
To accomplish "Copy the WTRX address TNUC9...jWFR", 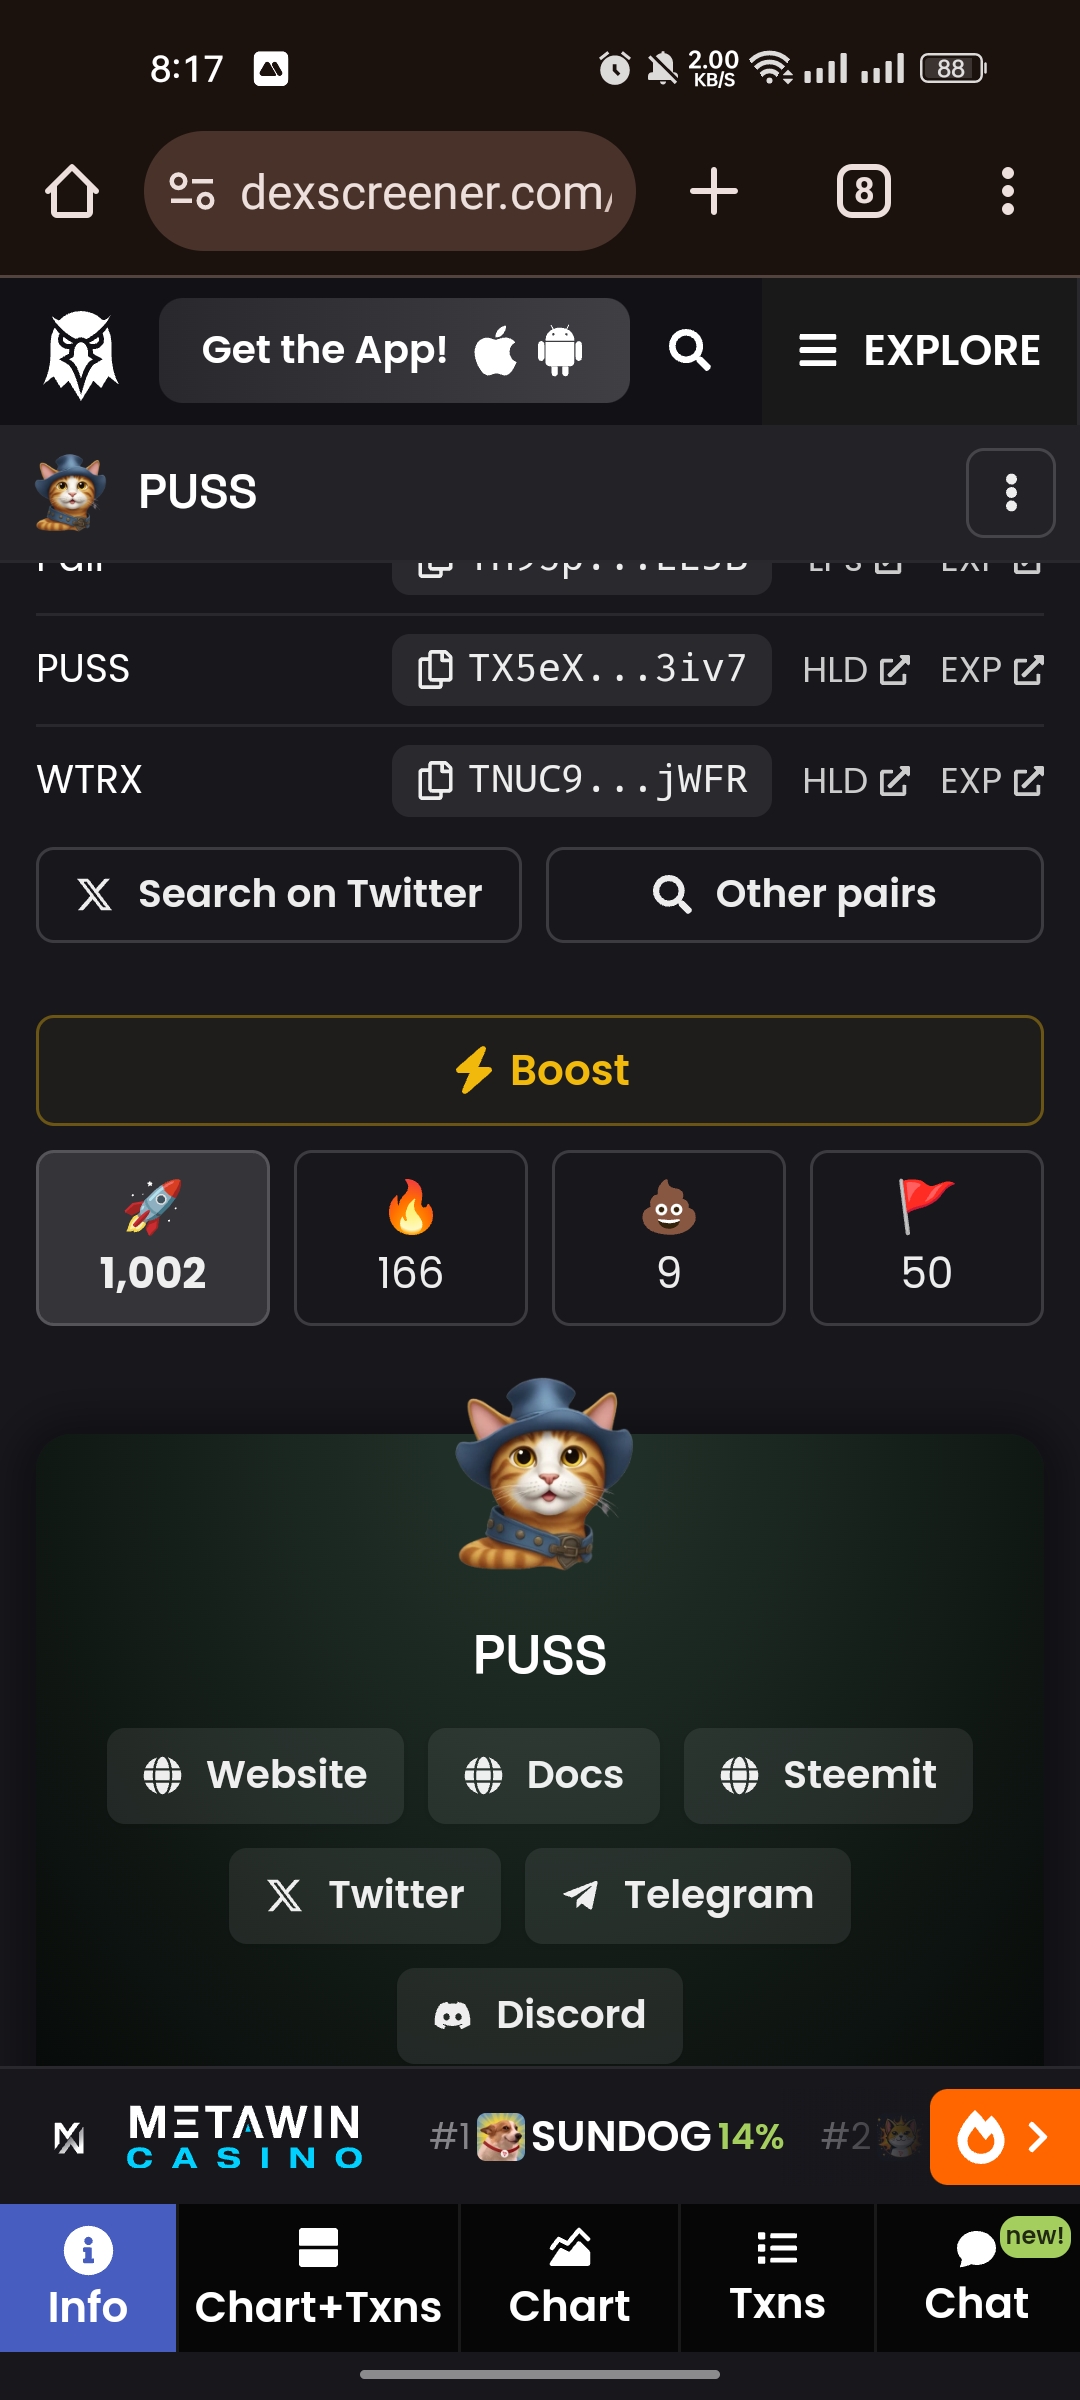I will click(x=581, y=780).
